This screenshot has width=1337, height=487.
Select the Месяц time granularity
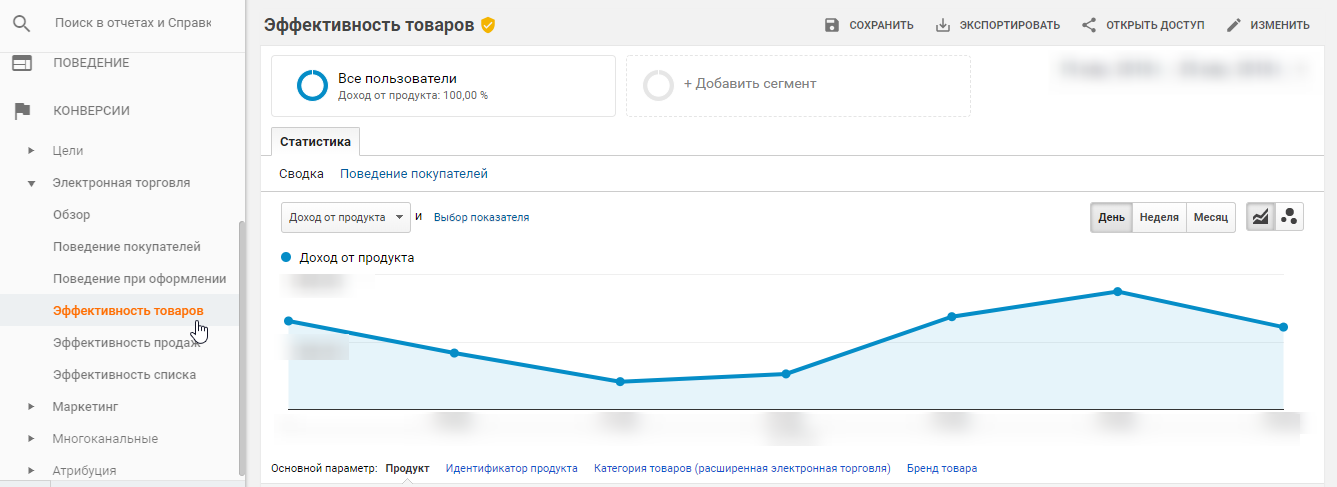coord(1211,217)
